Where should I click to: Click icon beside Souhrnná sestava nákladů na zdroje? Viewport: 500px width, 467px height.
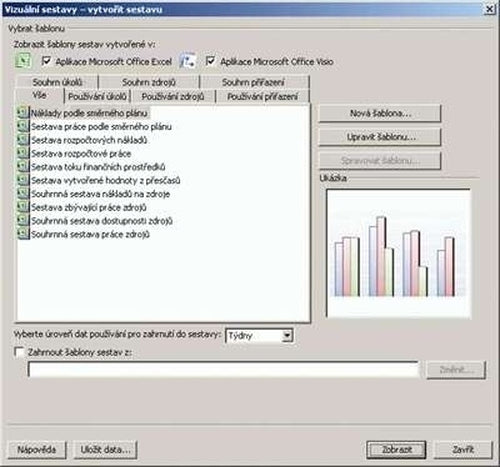[23, 193]
